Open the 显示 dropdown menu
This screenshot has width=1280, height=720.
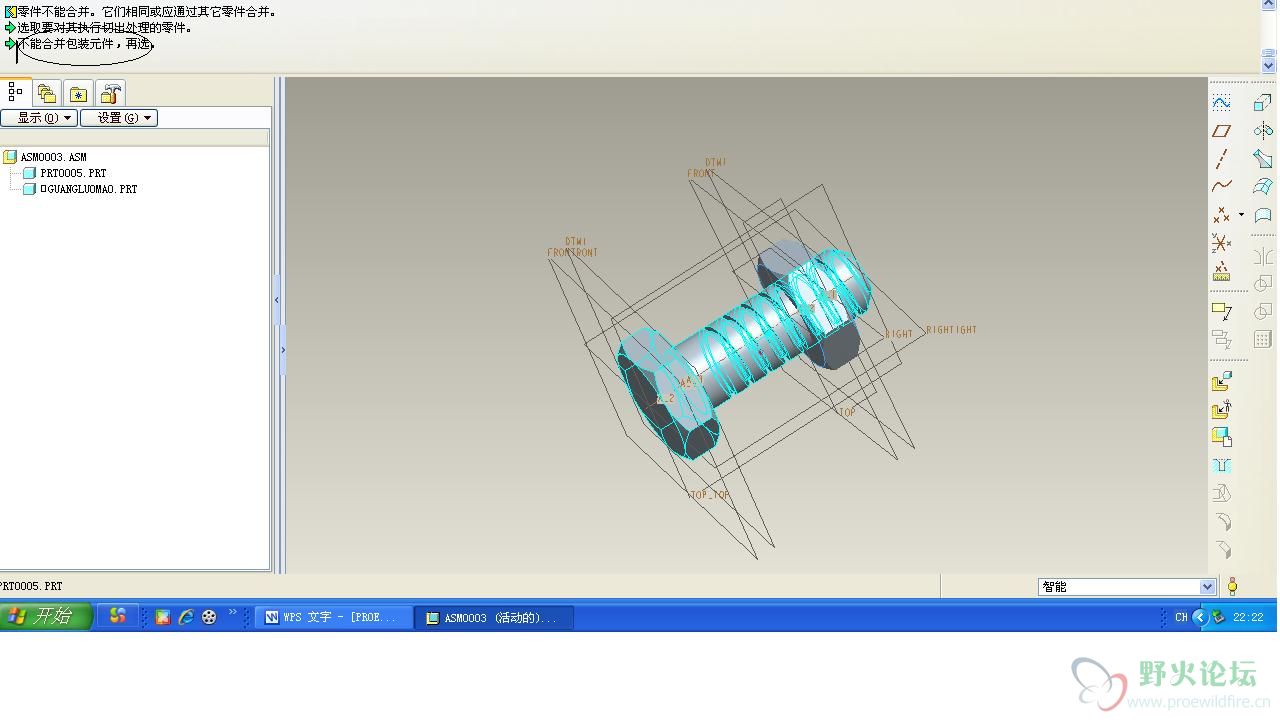coord(39,118)
